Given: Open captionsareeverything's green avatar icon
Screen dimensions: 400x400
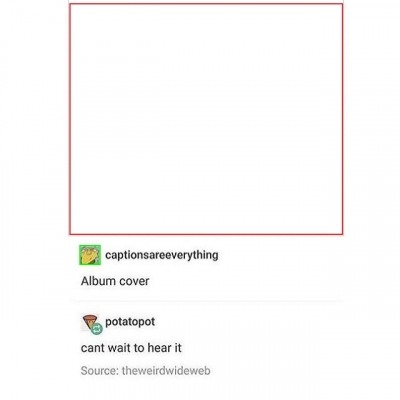Looking at the screenshot, I should coord(90,255).
